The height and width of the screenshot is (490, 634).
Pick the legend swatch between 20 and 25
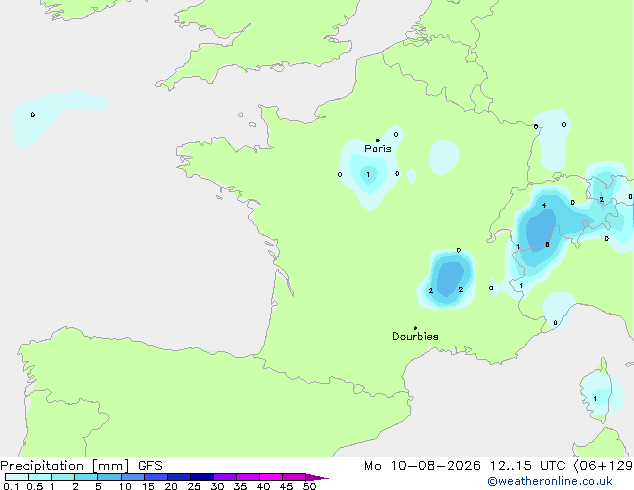(179, 477)
